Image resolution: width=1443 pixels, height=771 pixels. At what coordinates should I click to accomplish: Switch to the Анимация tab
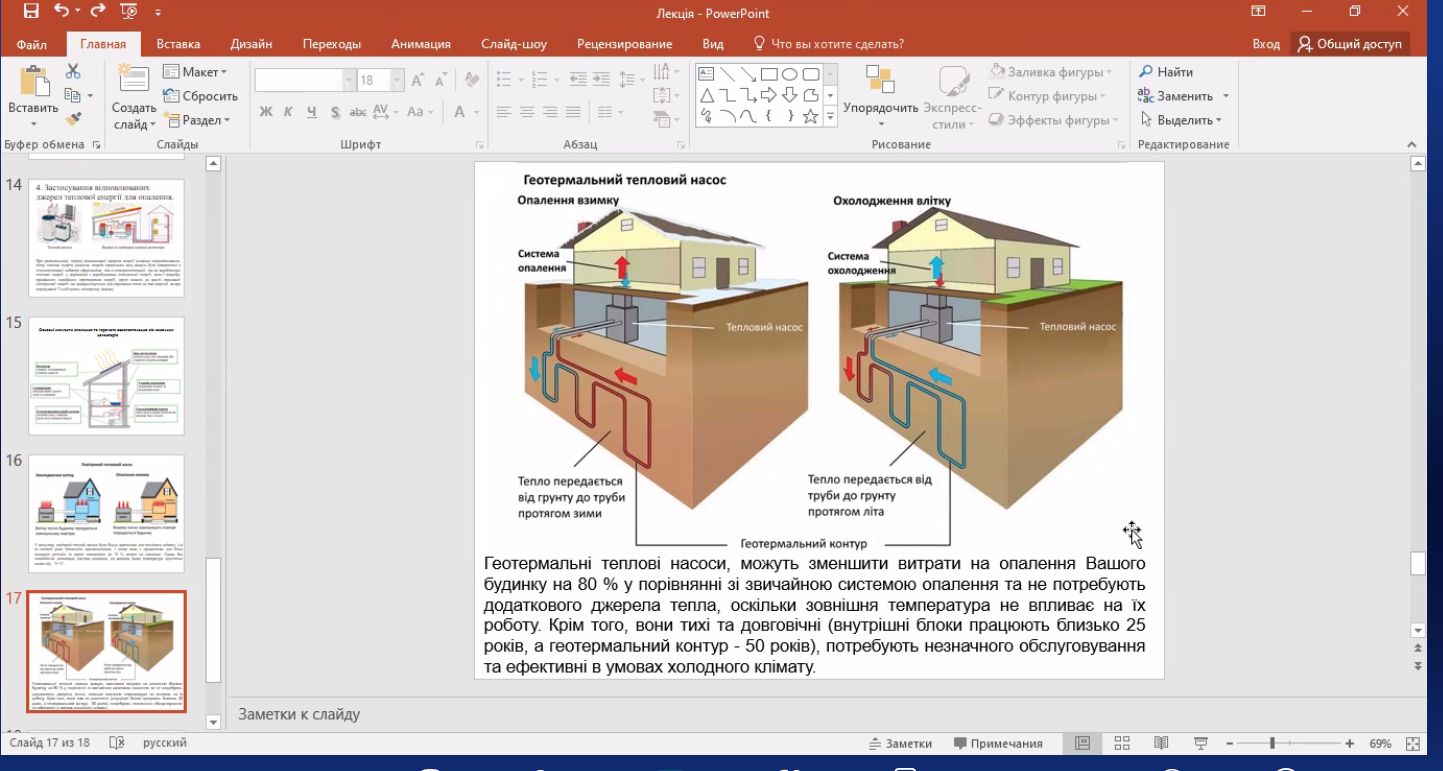coord(420,44)
